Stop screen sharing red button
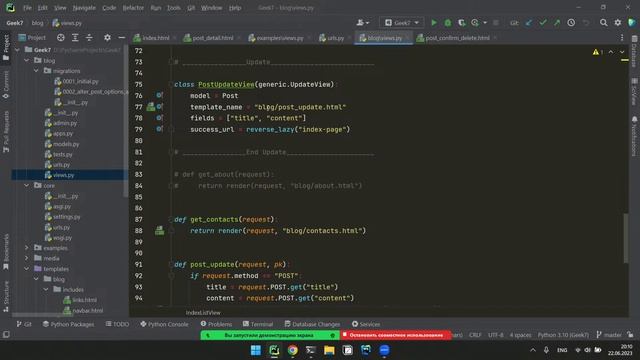The image size is (640, 360). pyautogui.click(x=396, y=335)
